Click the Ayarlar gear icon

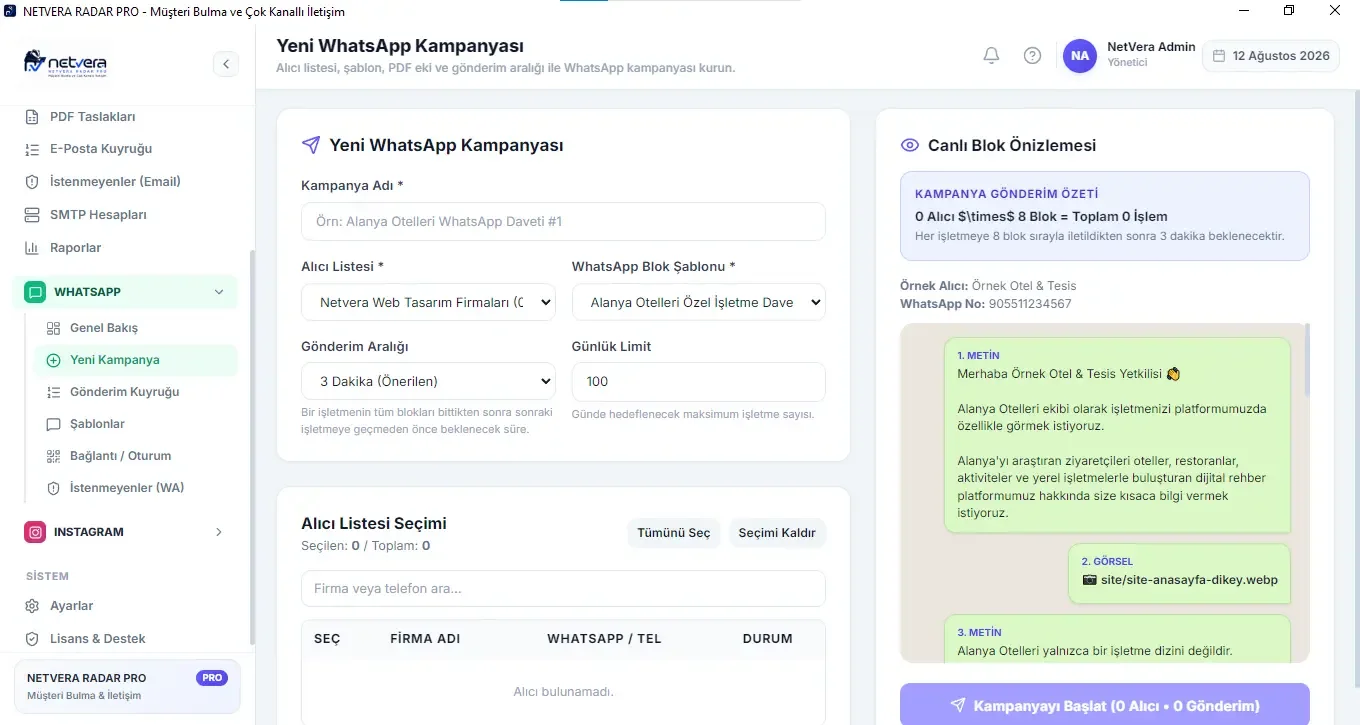tap(32, 606)
